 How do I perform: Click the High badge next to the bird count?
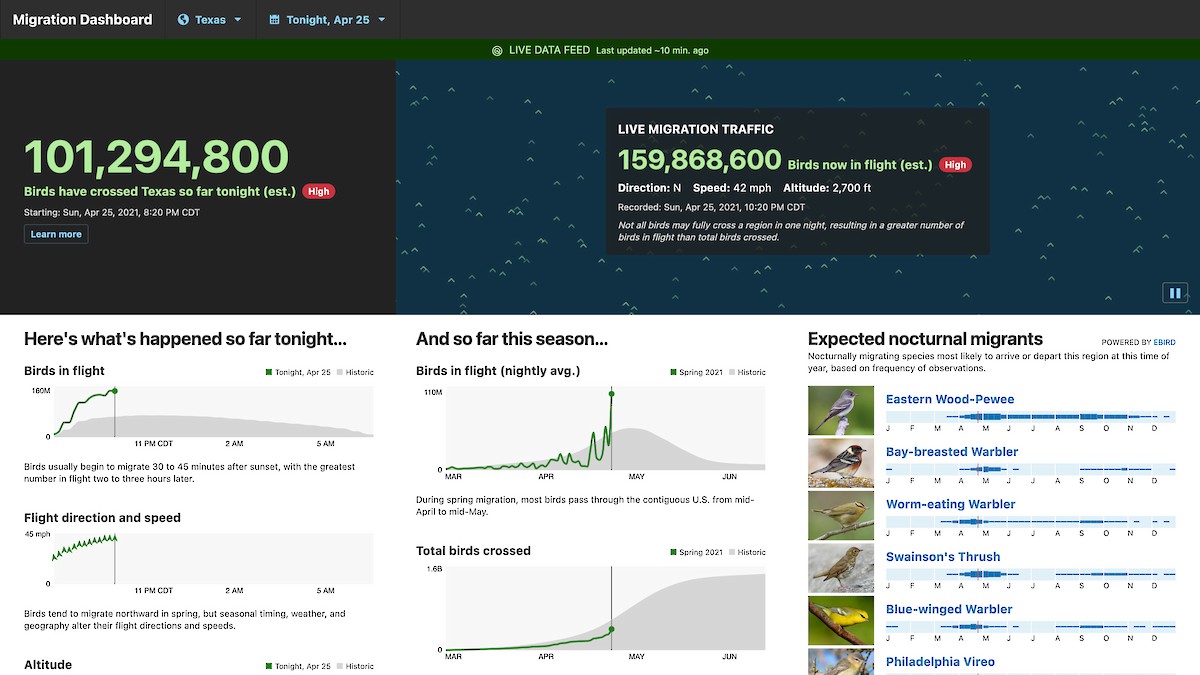[318, 191]
